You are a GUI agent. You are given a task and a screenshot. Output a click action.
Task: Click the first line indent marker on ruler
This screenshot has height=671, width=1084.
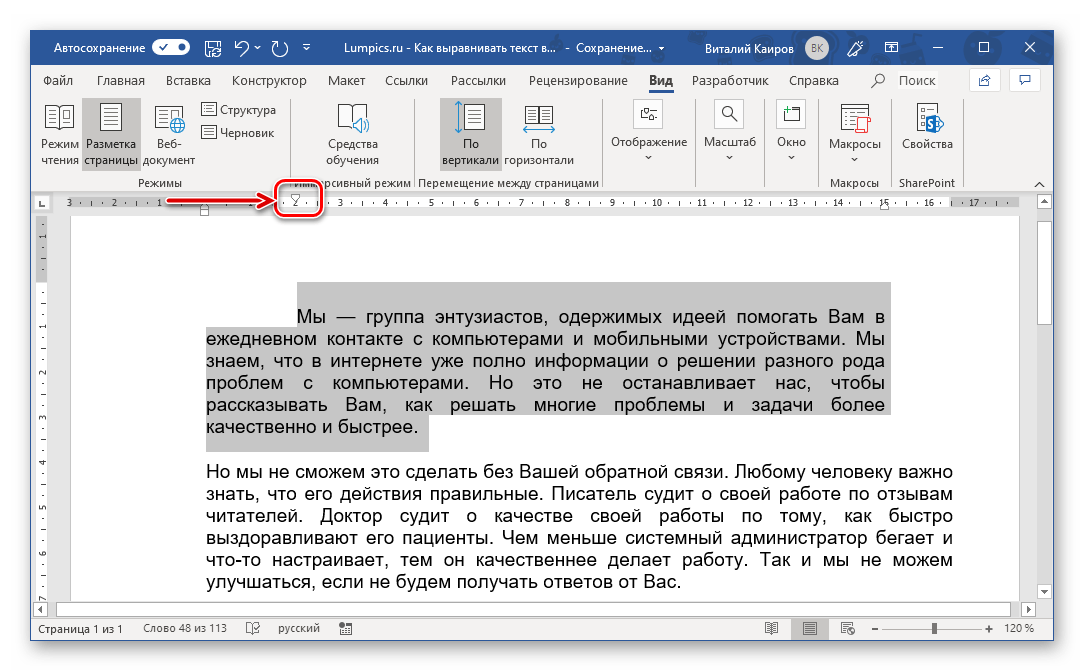[295, 199]
